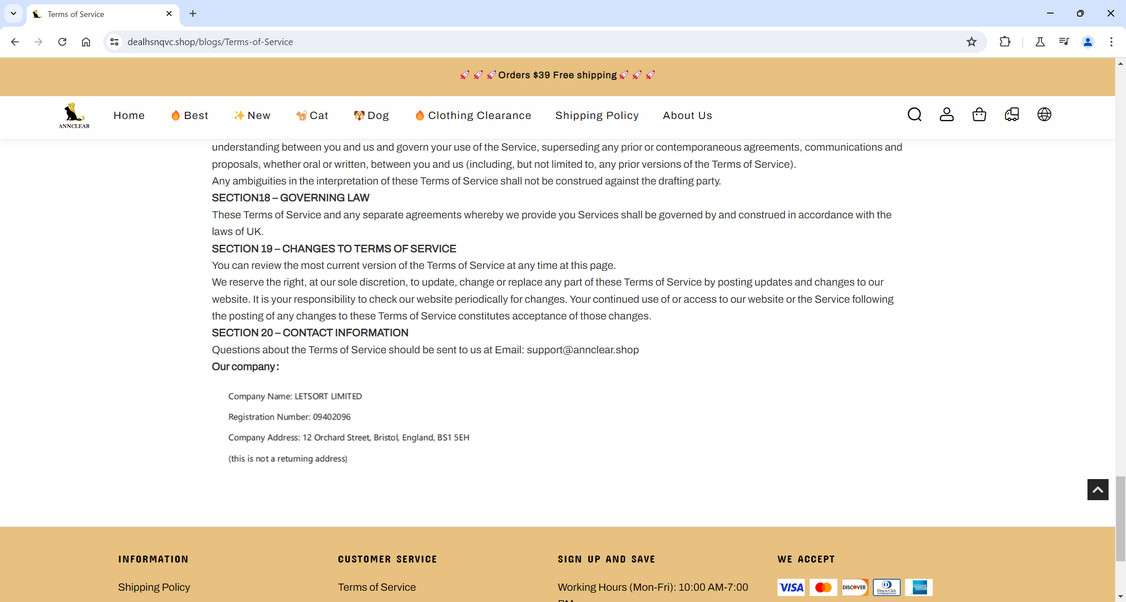The width and height of the screenshot is (1126, 602).
Task: Open the Chrome Labs flask icon
Action: point(1039,42)
